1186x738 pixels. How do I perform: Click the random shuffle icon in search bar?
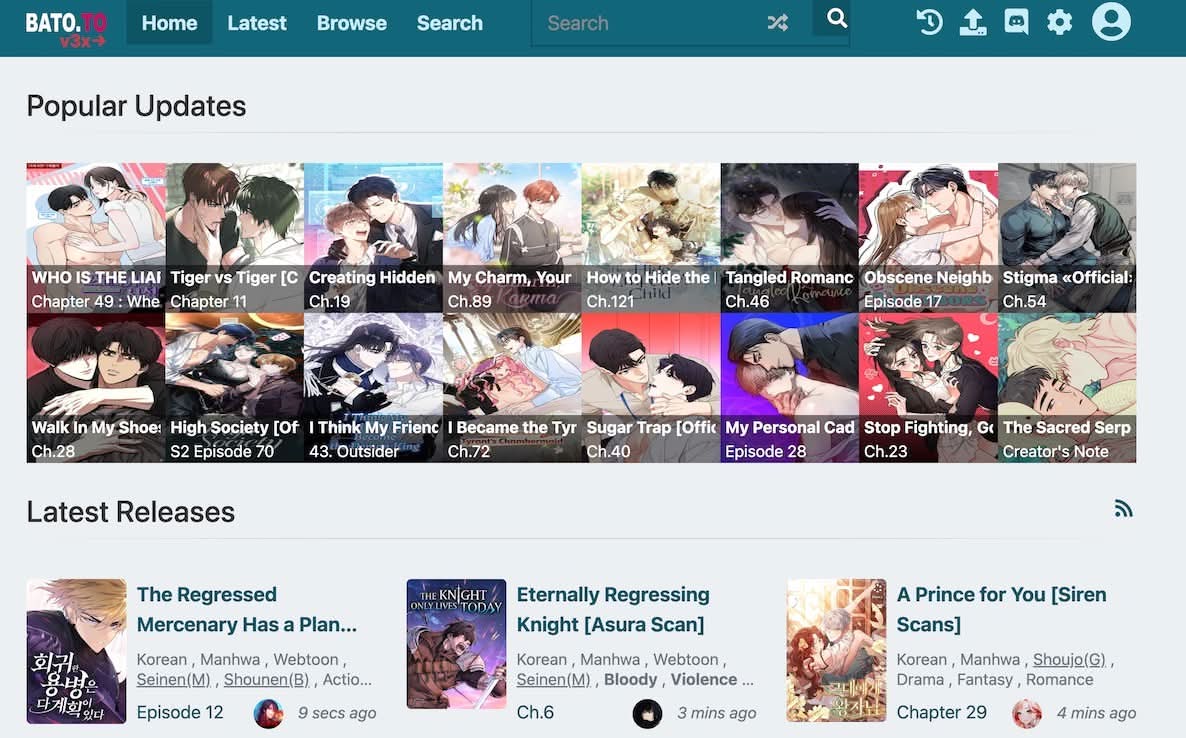tap(777, 23)
